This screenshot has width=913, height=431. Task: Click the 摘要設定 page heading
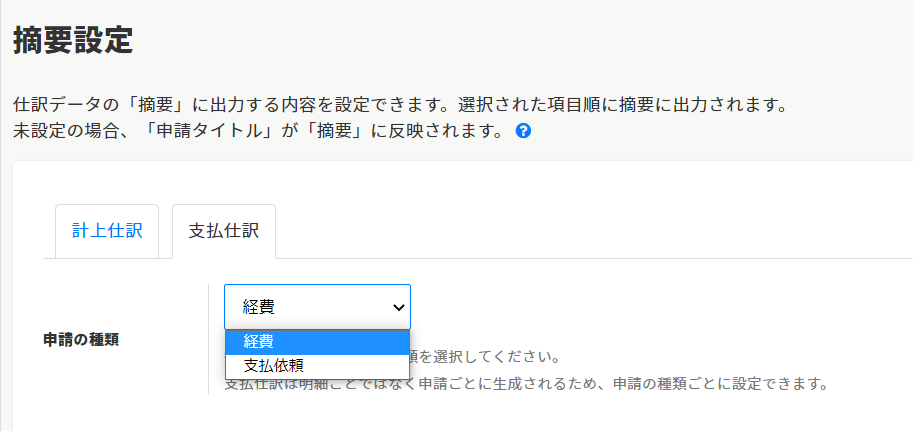[x=73, y=41]
